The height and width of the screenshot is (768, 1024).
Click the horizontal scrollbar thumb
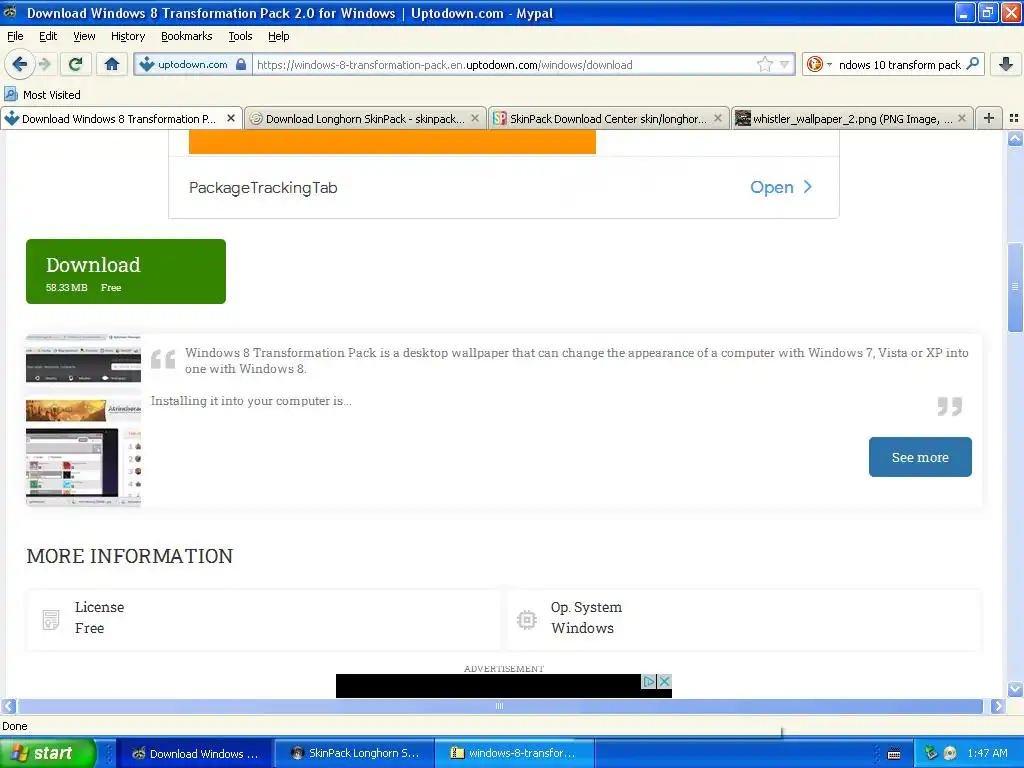coord(500,706)
